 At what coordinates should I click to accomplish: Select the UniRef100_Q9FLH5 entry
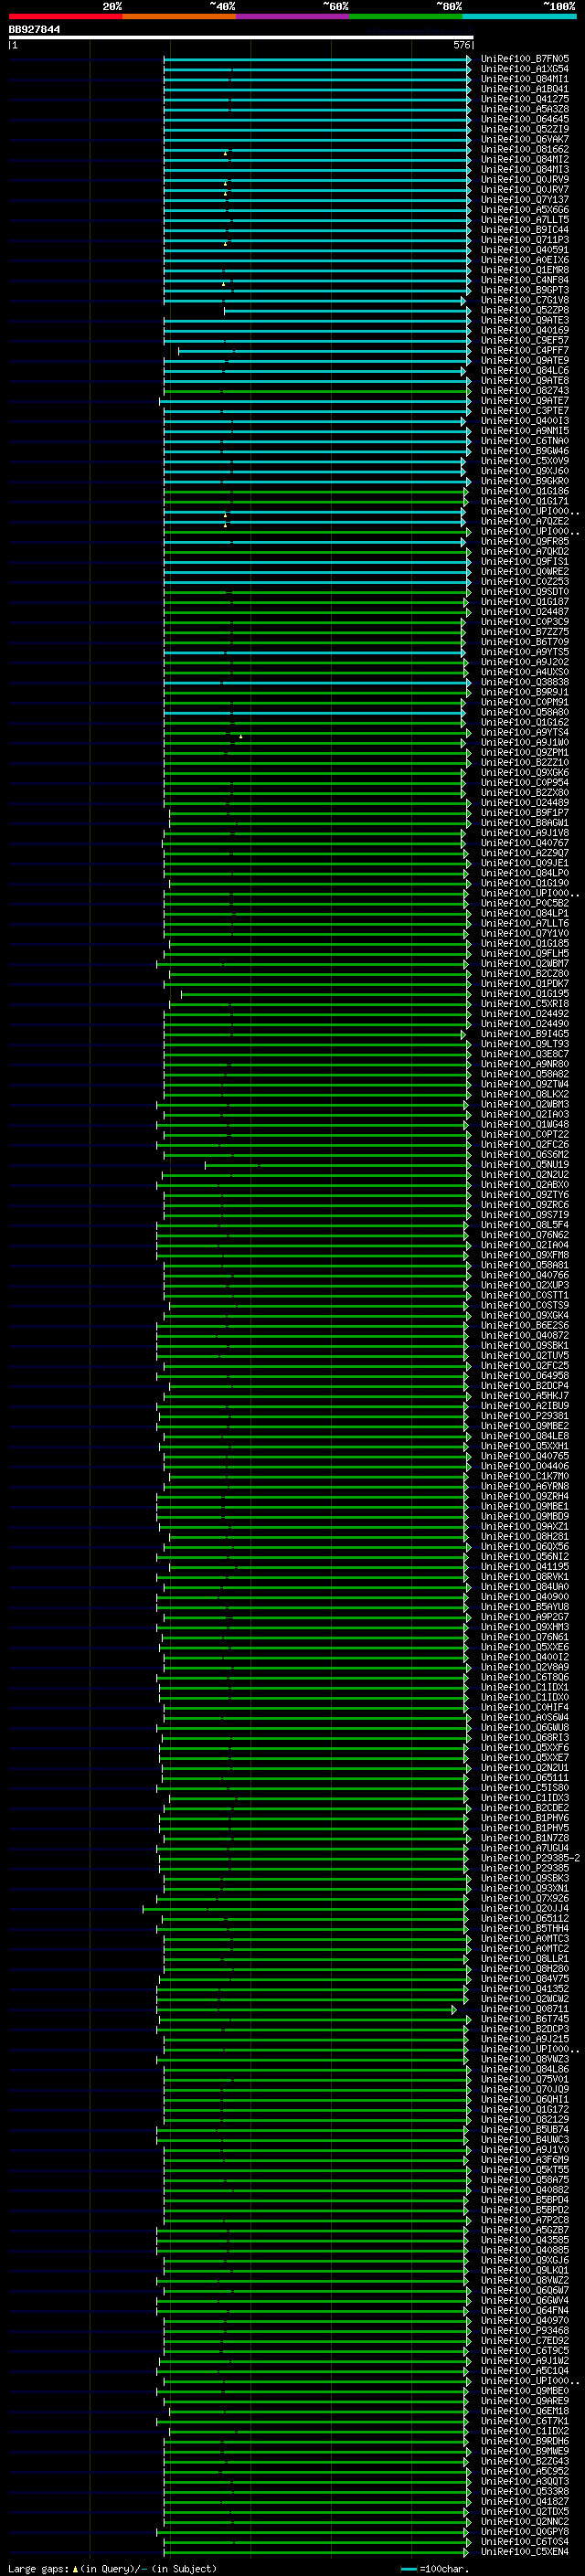tap(525, 953)
